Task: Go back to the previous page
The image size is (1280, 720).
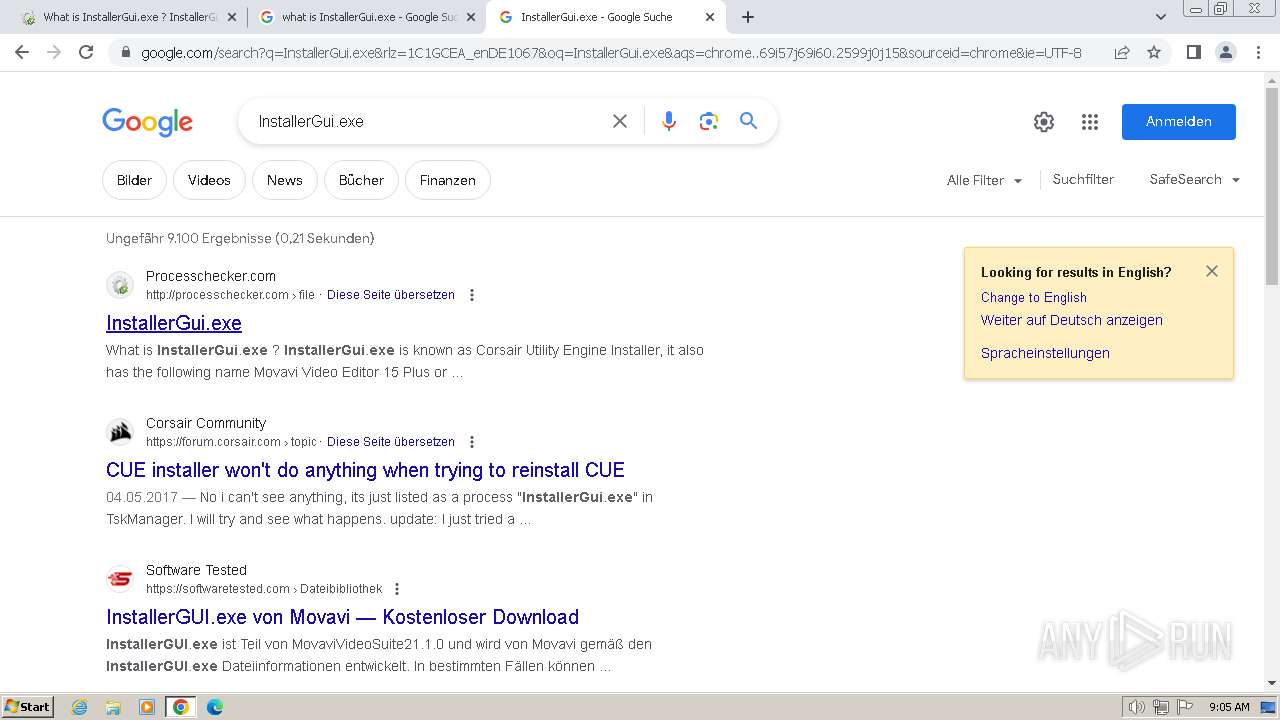Action: pos(22,52)
